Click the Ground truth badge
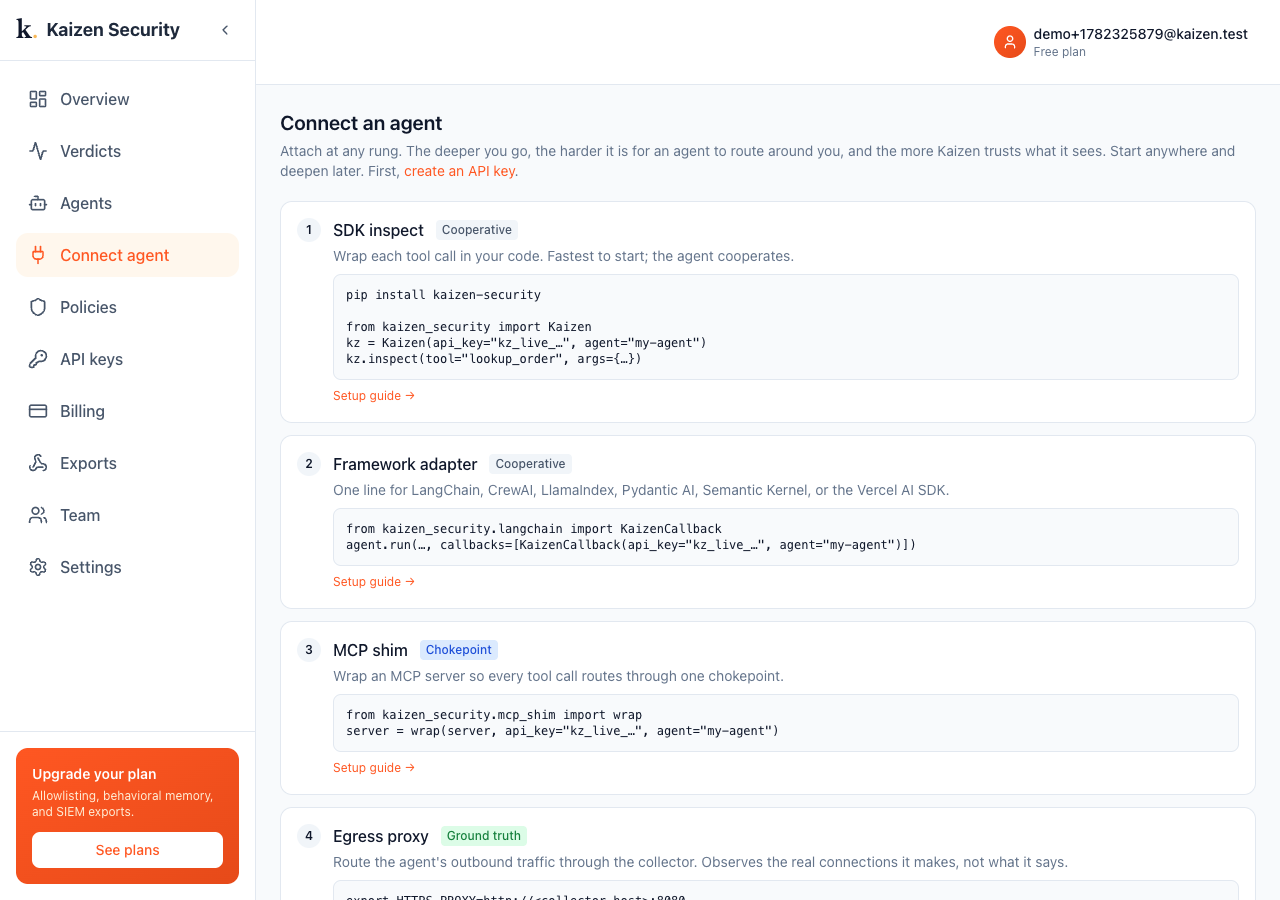The height and width of the screenshot is (900, 1280). [x=484, y=836]
